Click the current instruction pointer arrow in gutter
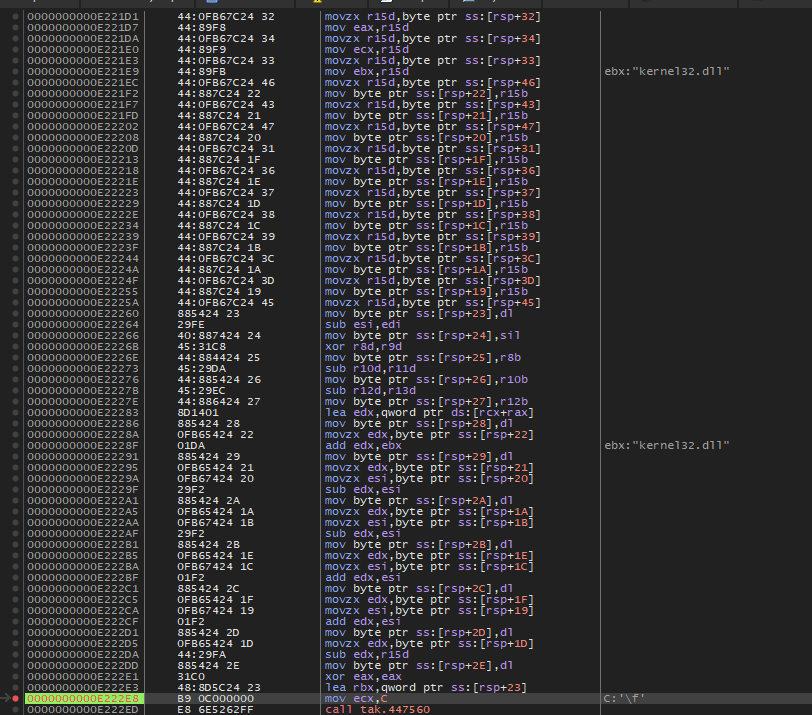 5,698
